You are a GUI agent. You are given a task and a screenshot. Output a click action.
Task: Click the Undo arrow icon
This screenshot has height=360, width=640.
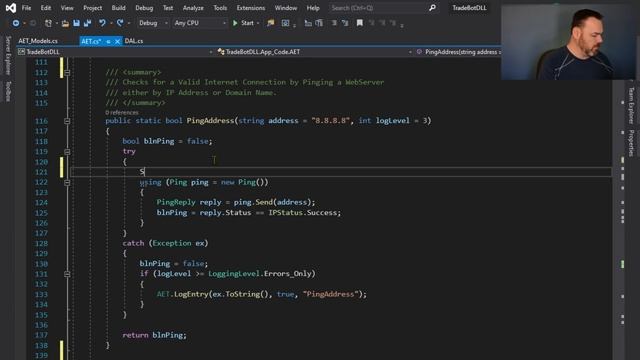point(102,23)
